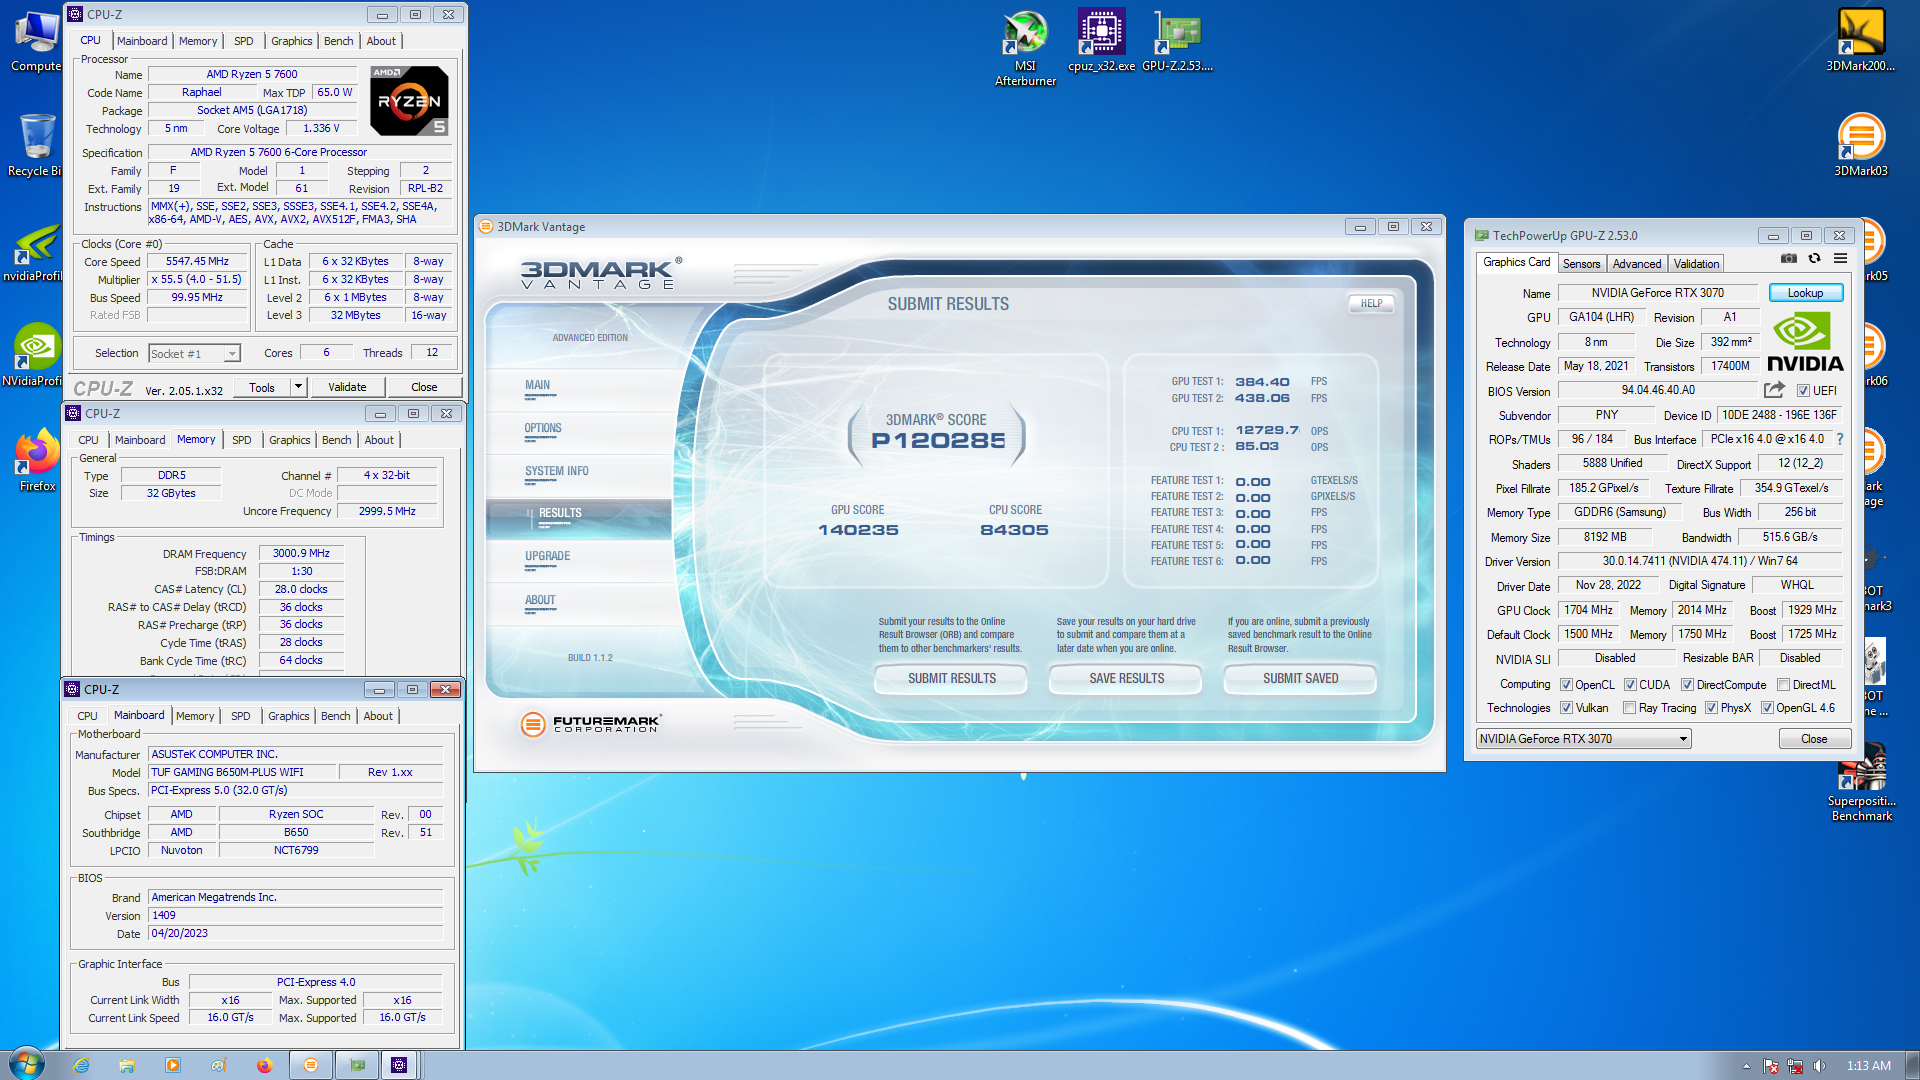Toggle the CUDA checkbox
The image size is (1920, 1080).
coord(1630,685)
